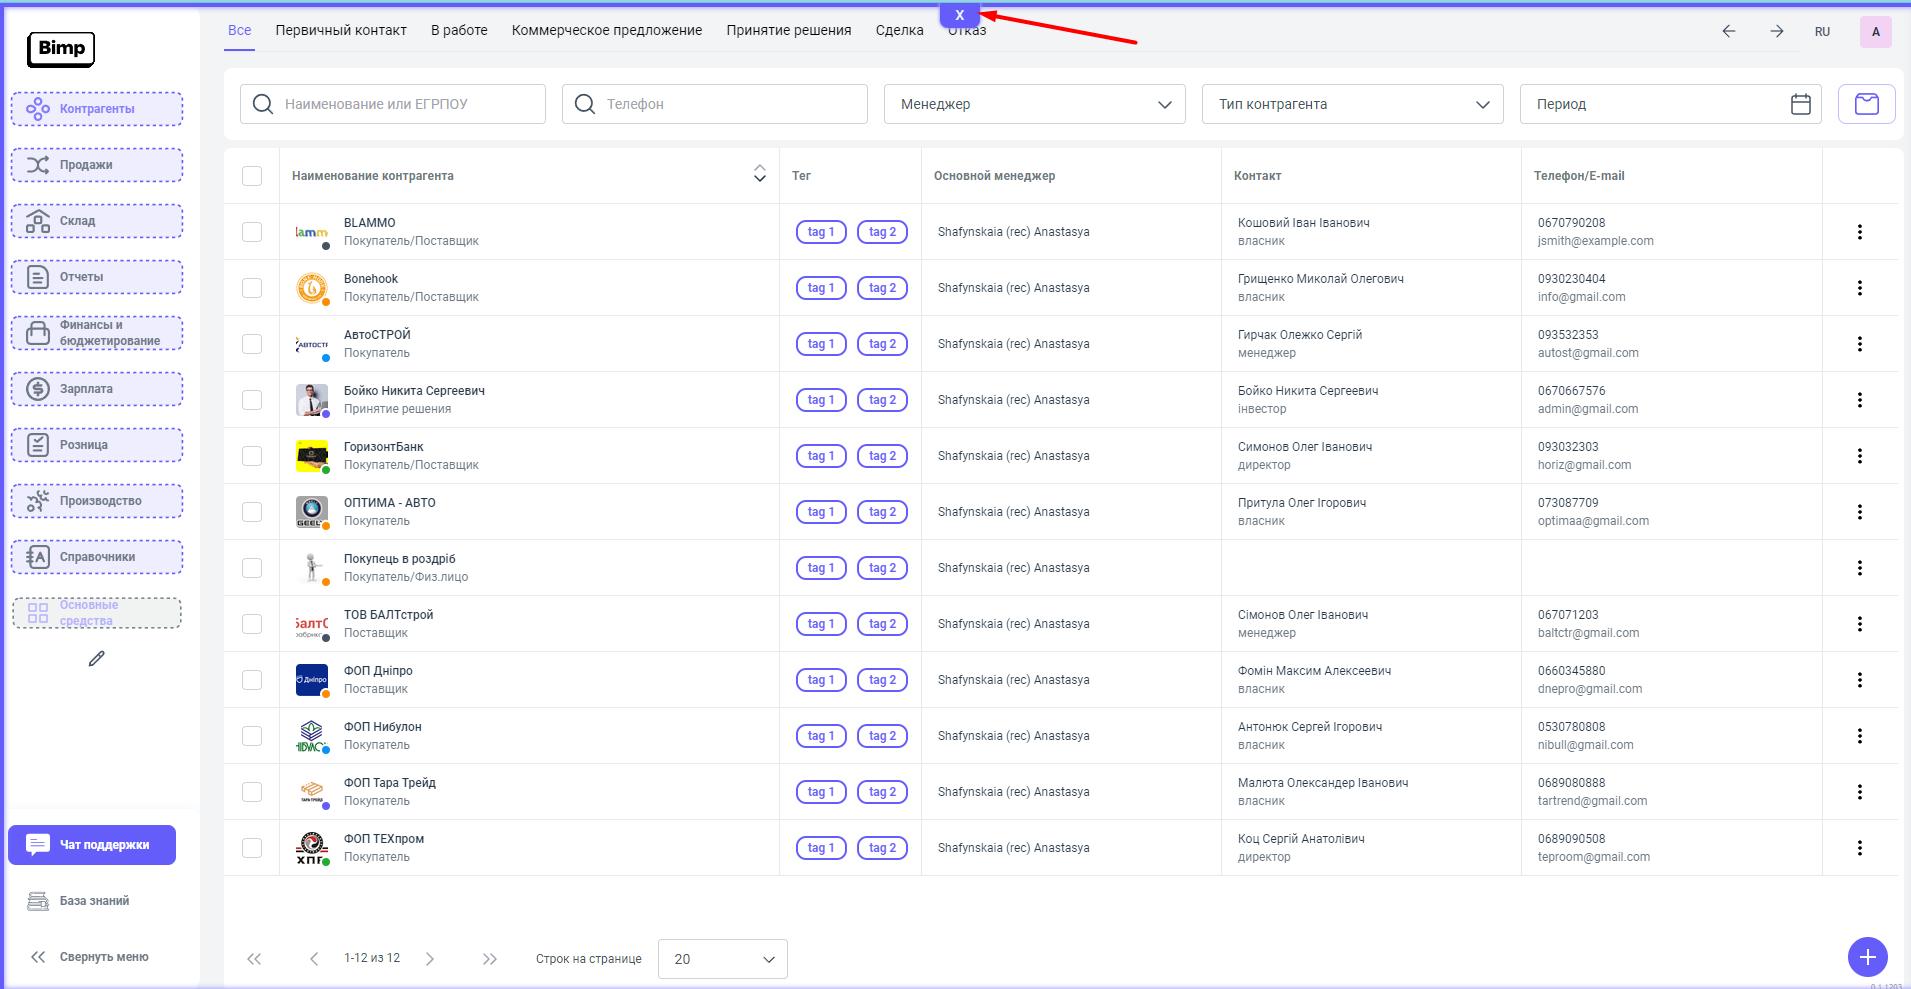Collapse sidebar with Свернуть меню
Screen dimensions: 1911x989
point(90,957)
